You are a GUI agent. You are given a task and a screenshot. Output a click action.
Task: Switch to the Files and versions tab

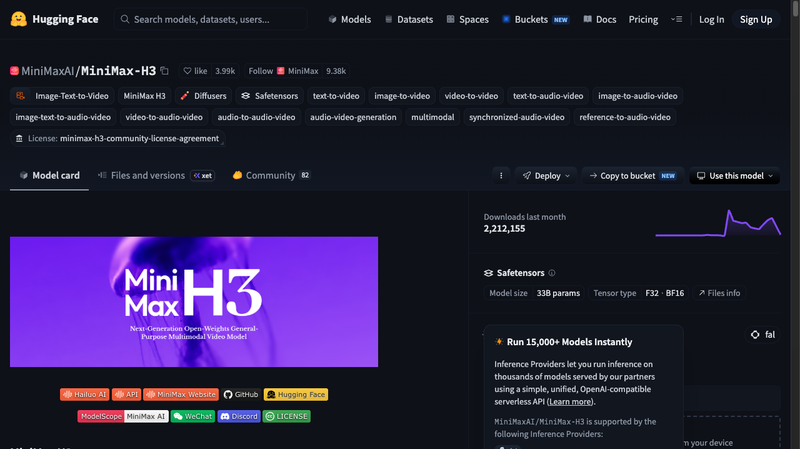(156, 176)
